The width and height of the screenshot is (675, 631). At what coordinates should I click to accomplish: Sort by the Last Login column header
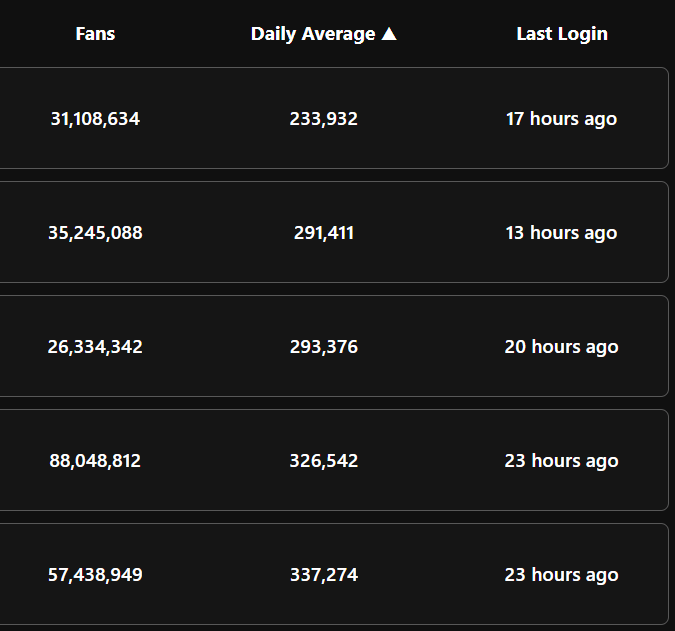[x=561, y=34]
